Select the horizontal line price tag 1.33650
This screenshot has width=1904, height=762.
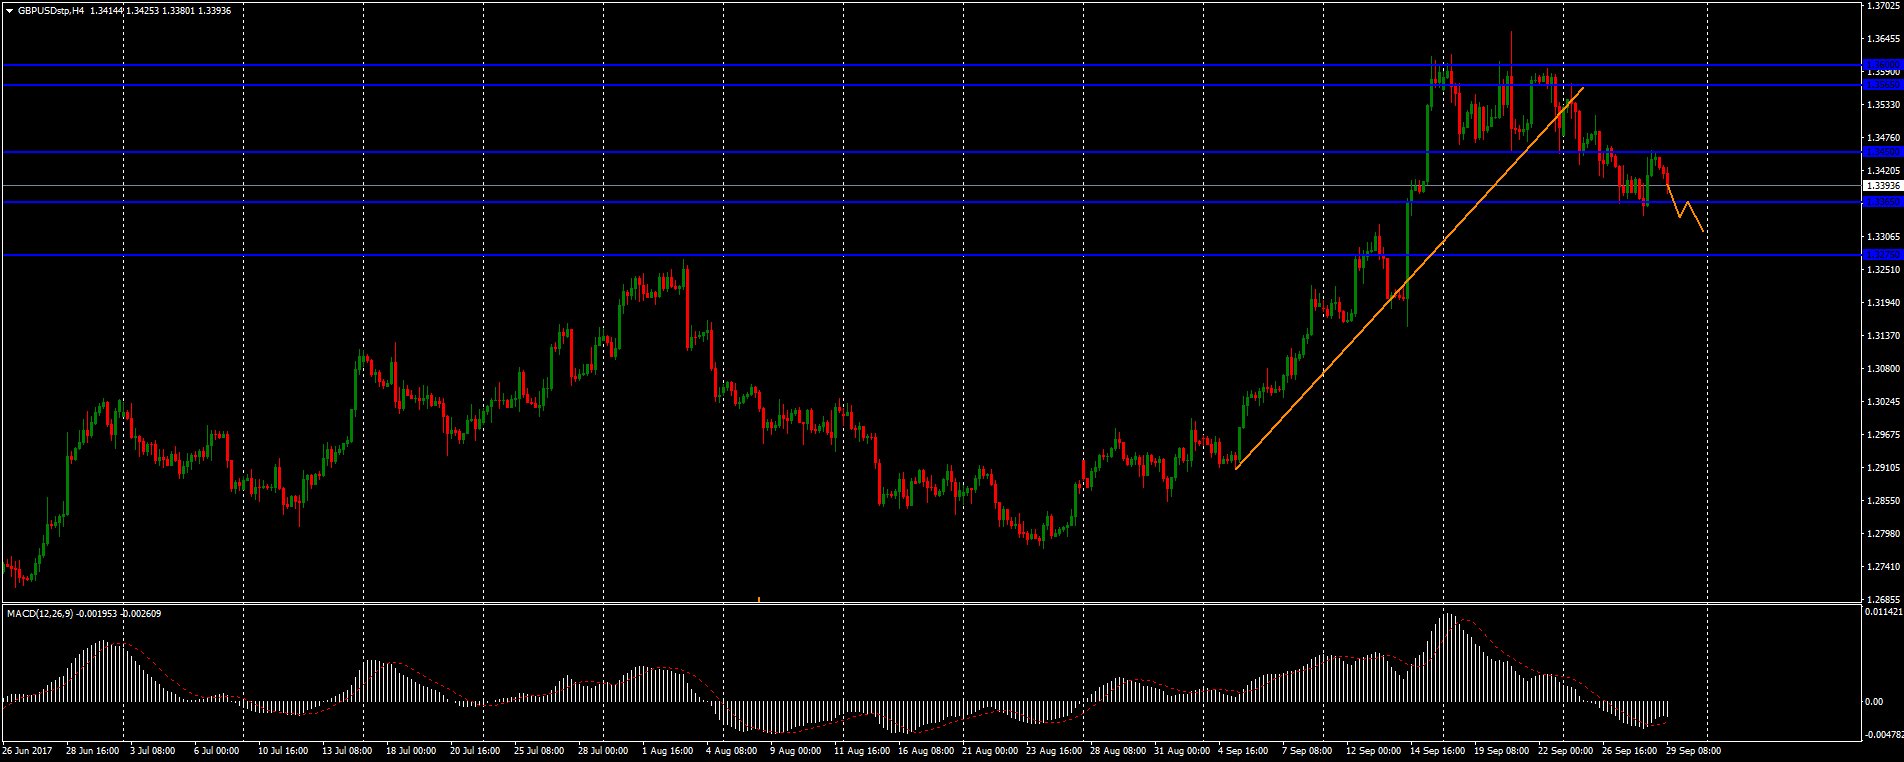click(x=1884, y=202)
